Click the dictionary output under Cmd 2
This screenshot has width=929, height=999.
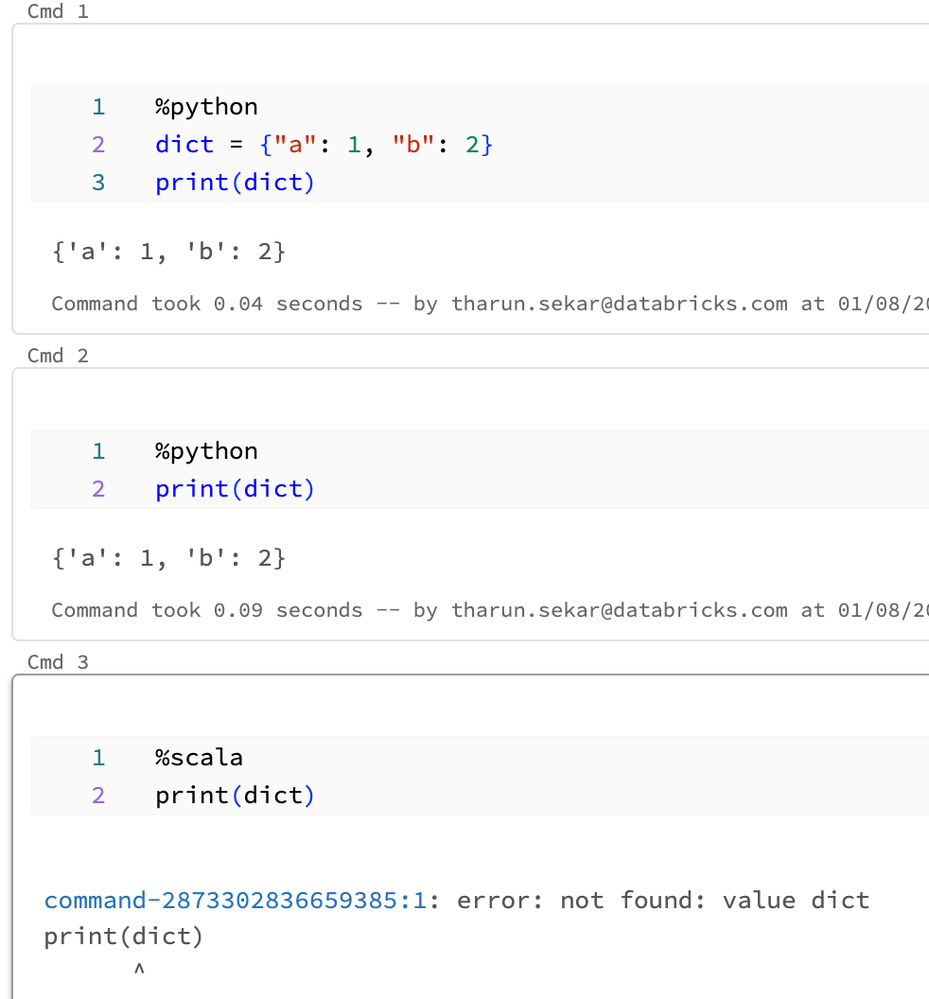pos(168,557)
